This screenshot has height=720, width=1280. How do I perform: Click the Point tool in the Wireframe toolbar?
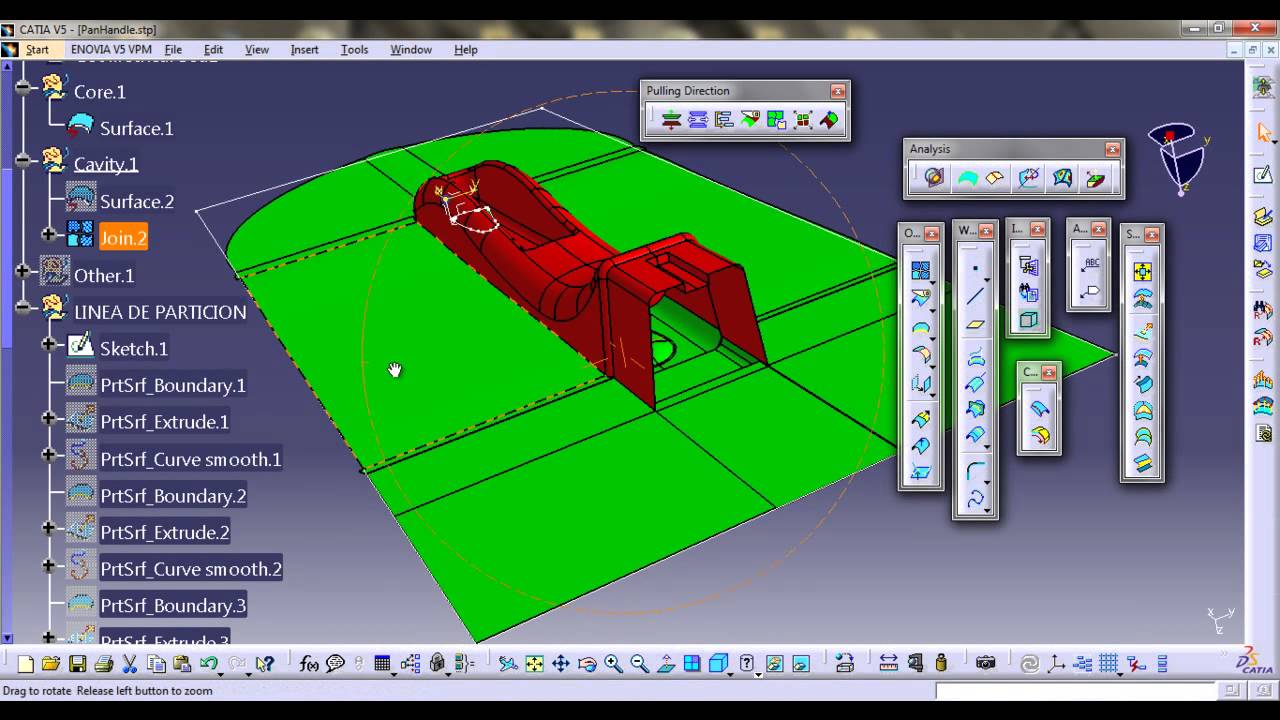pyautogui.click(x=975, y=269)
